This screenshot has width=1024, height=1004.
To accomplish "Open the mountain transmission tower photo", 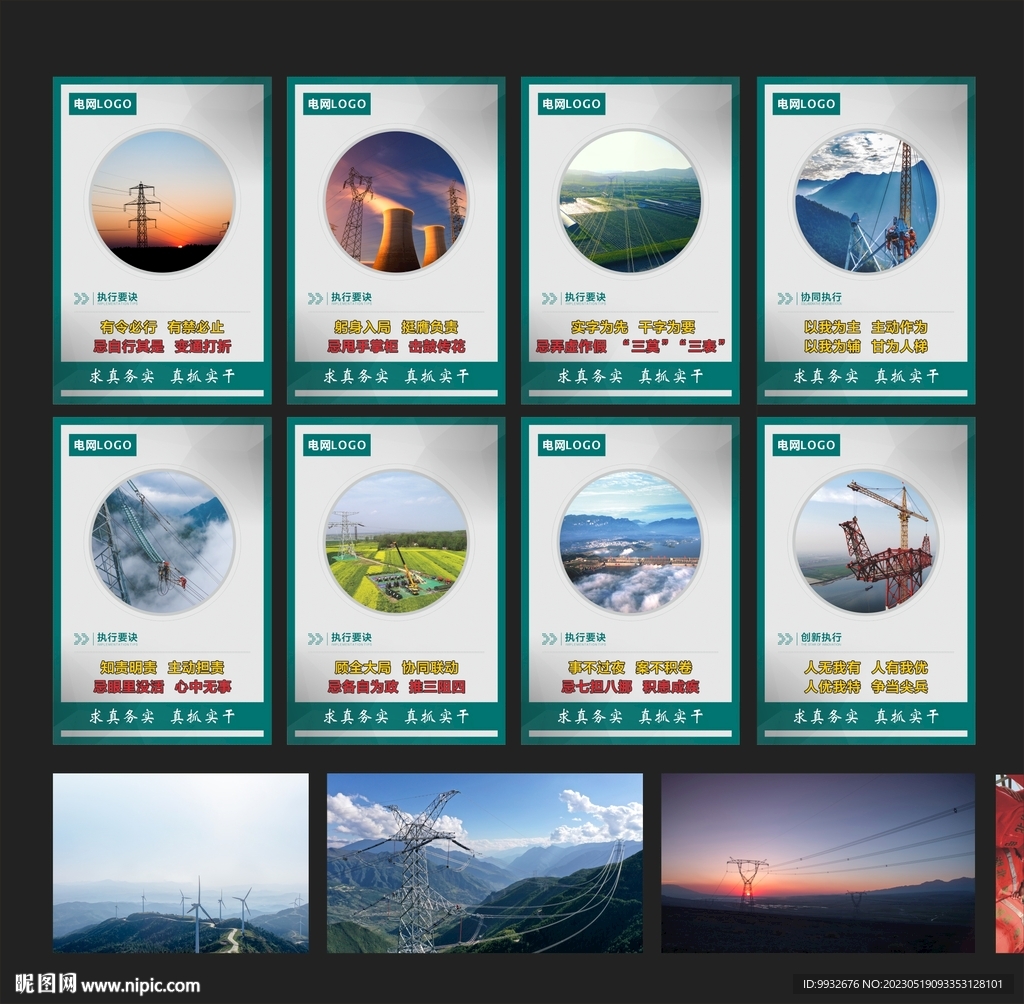I will [485, 863].
